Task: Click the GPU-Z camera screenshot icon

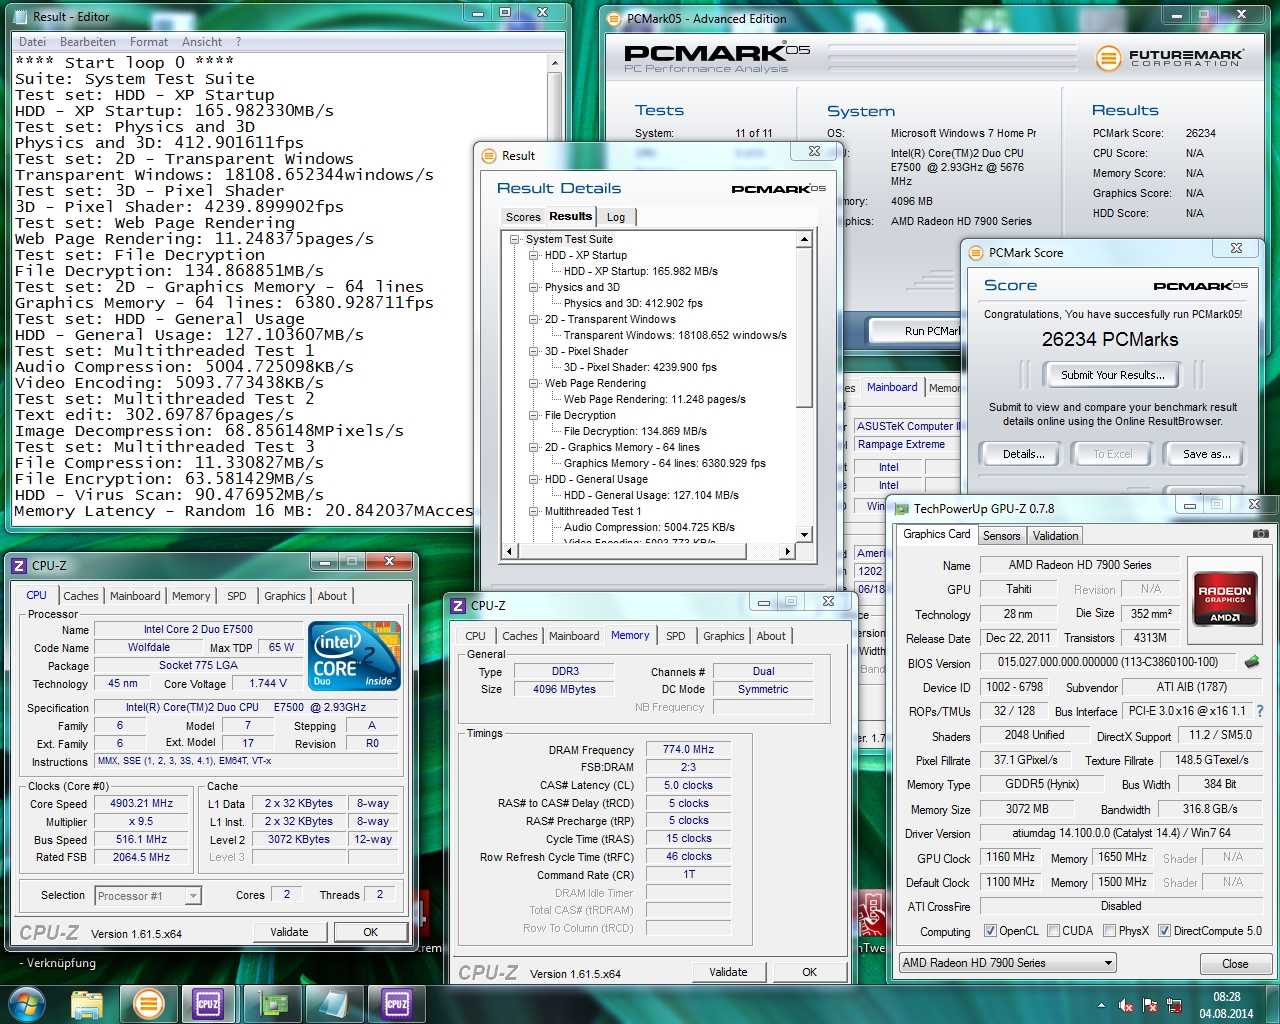Action: click(x=1261, y=534)
